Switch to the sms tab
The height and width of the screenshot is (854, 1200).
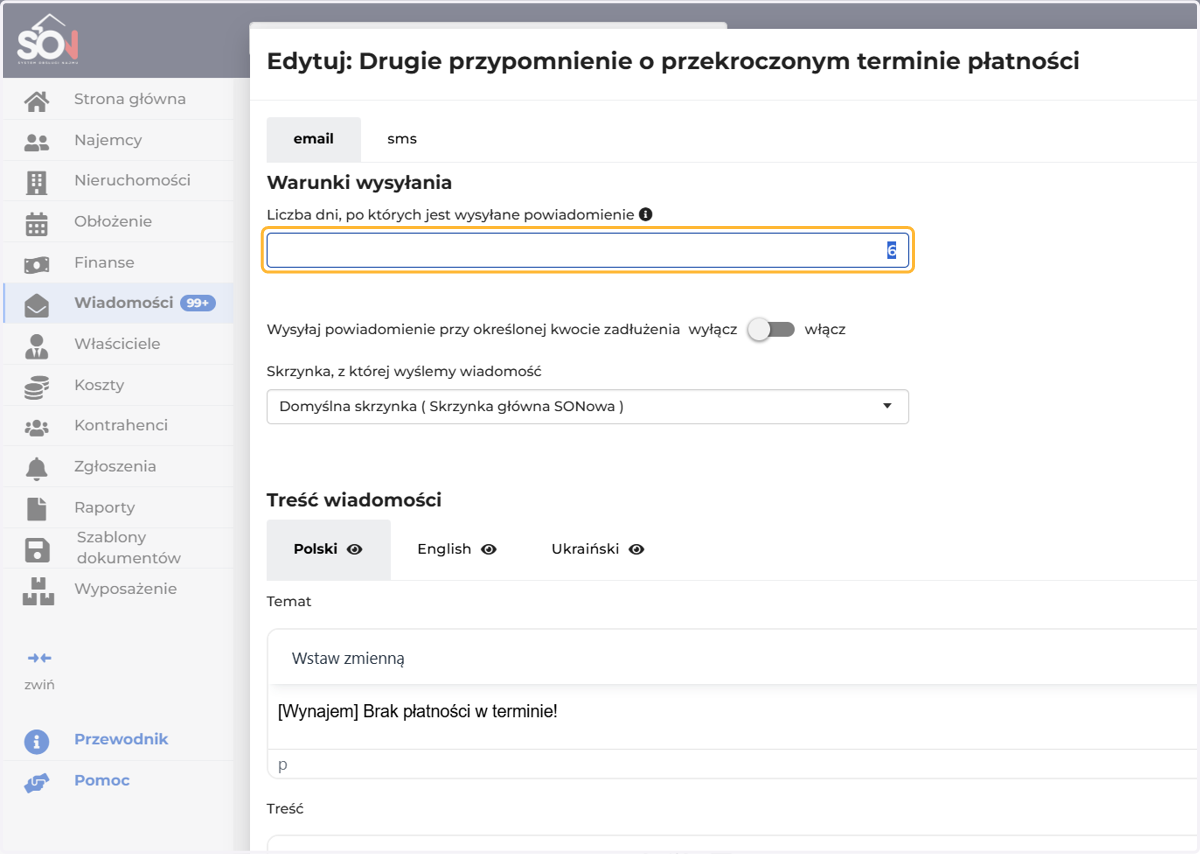[402, 139]
